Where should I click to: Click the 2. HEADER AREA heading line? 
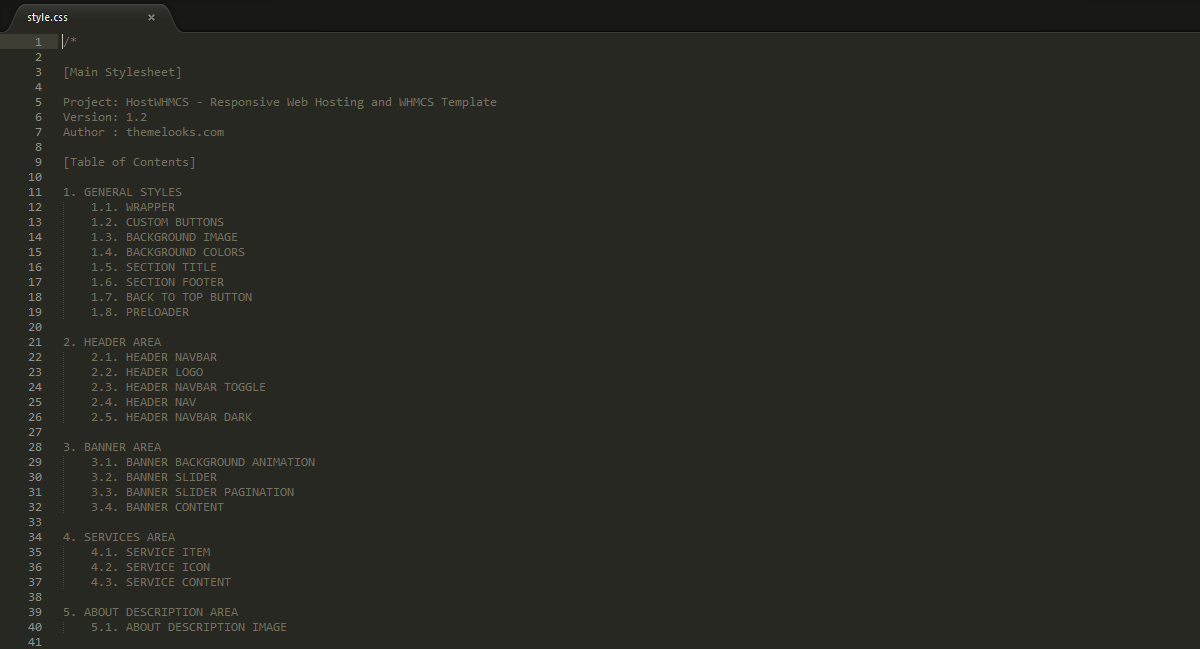pyautogui.click(x=111, y=342)
